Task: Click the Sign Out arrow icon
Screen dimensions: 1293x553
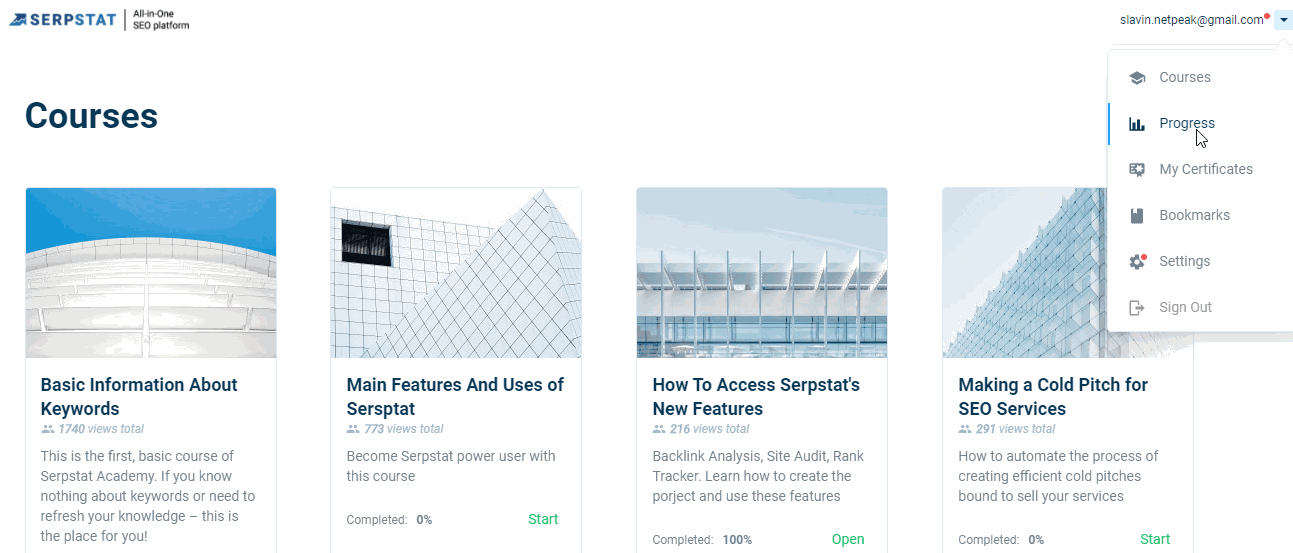Action: pos(1136,308)
